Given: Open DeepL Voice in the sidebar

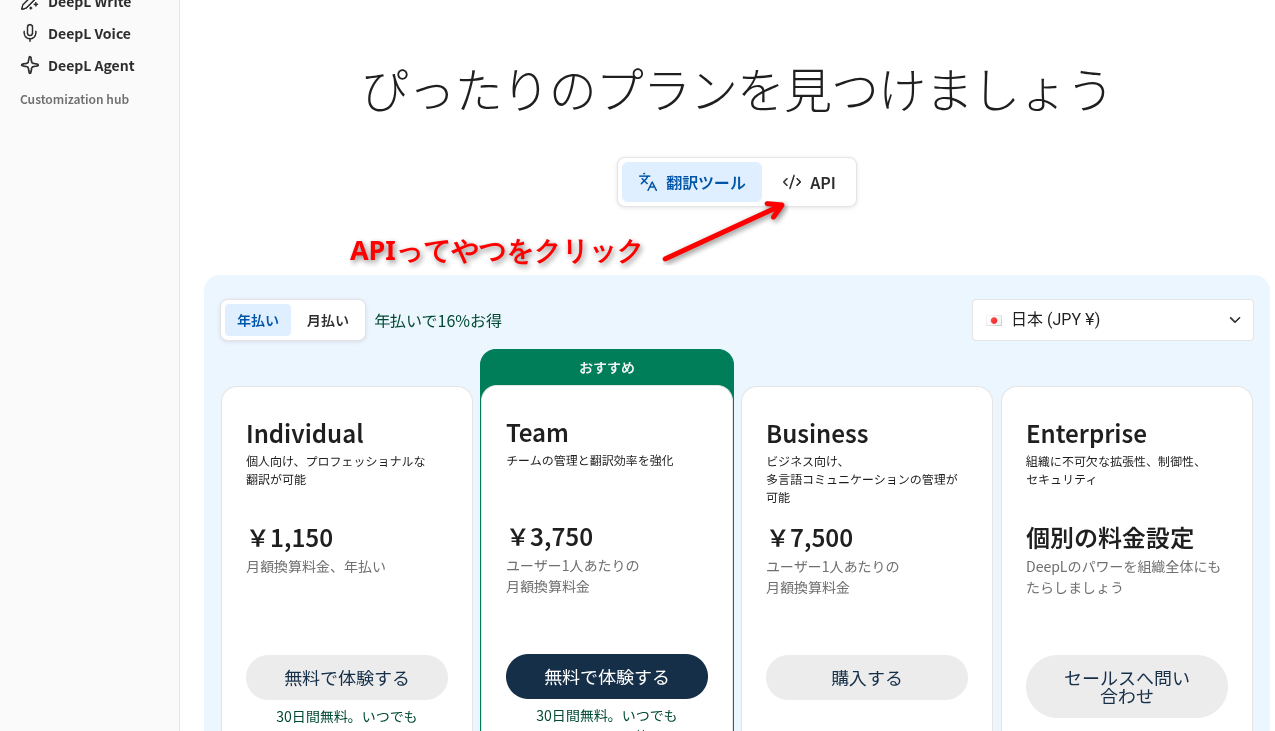Looking at the screenshot, I should click(89, 33).
